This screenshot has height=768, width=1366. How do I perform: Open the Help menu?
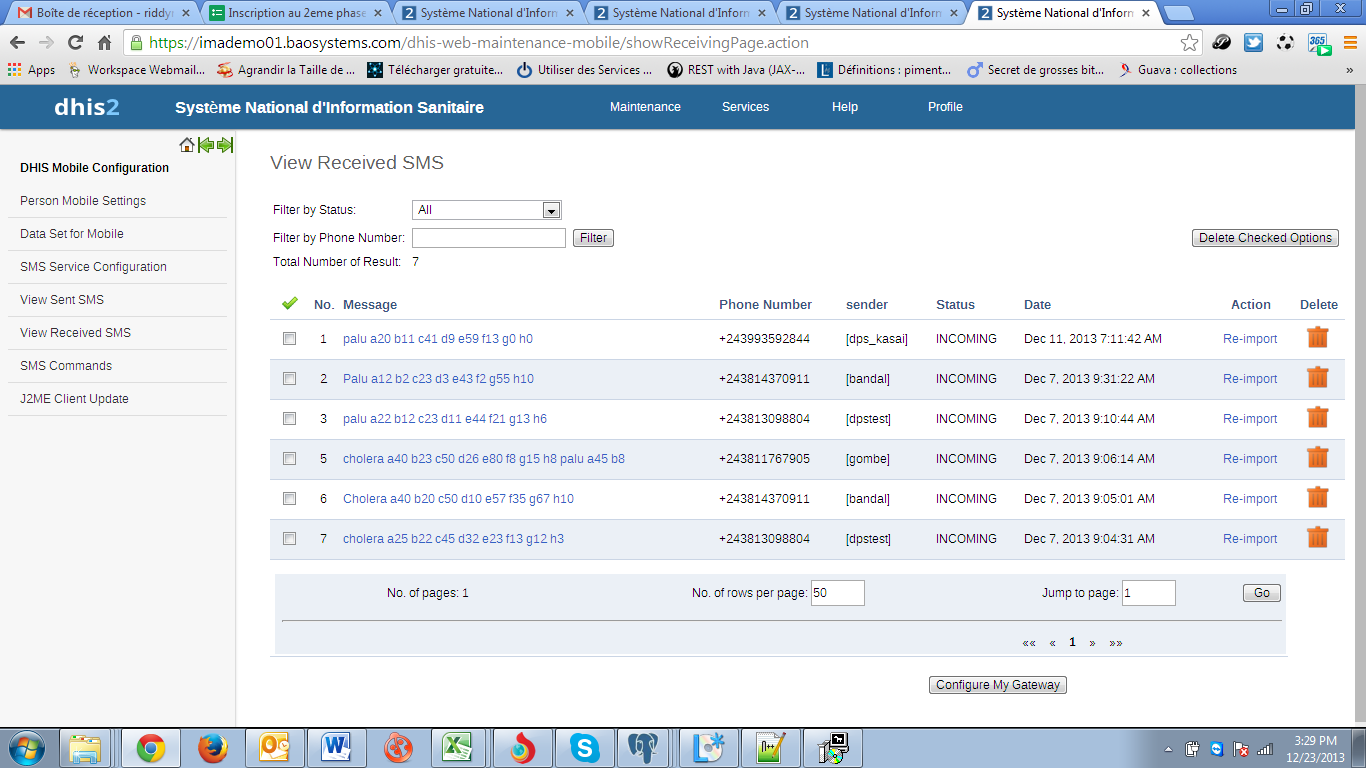(x=845, y=107)
